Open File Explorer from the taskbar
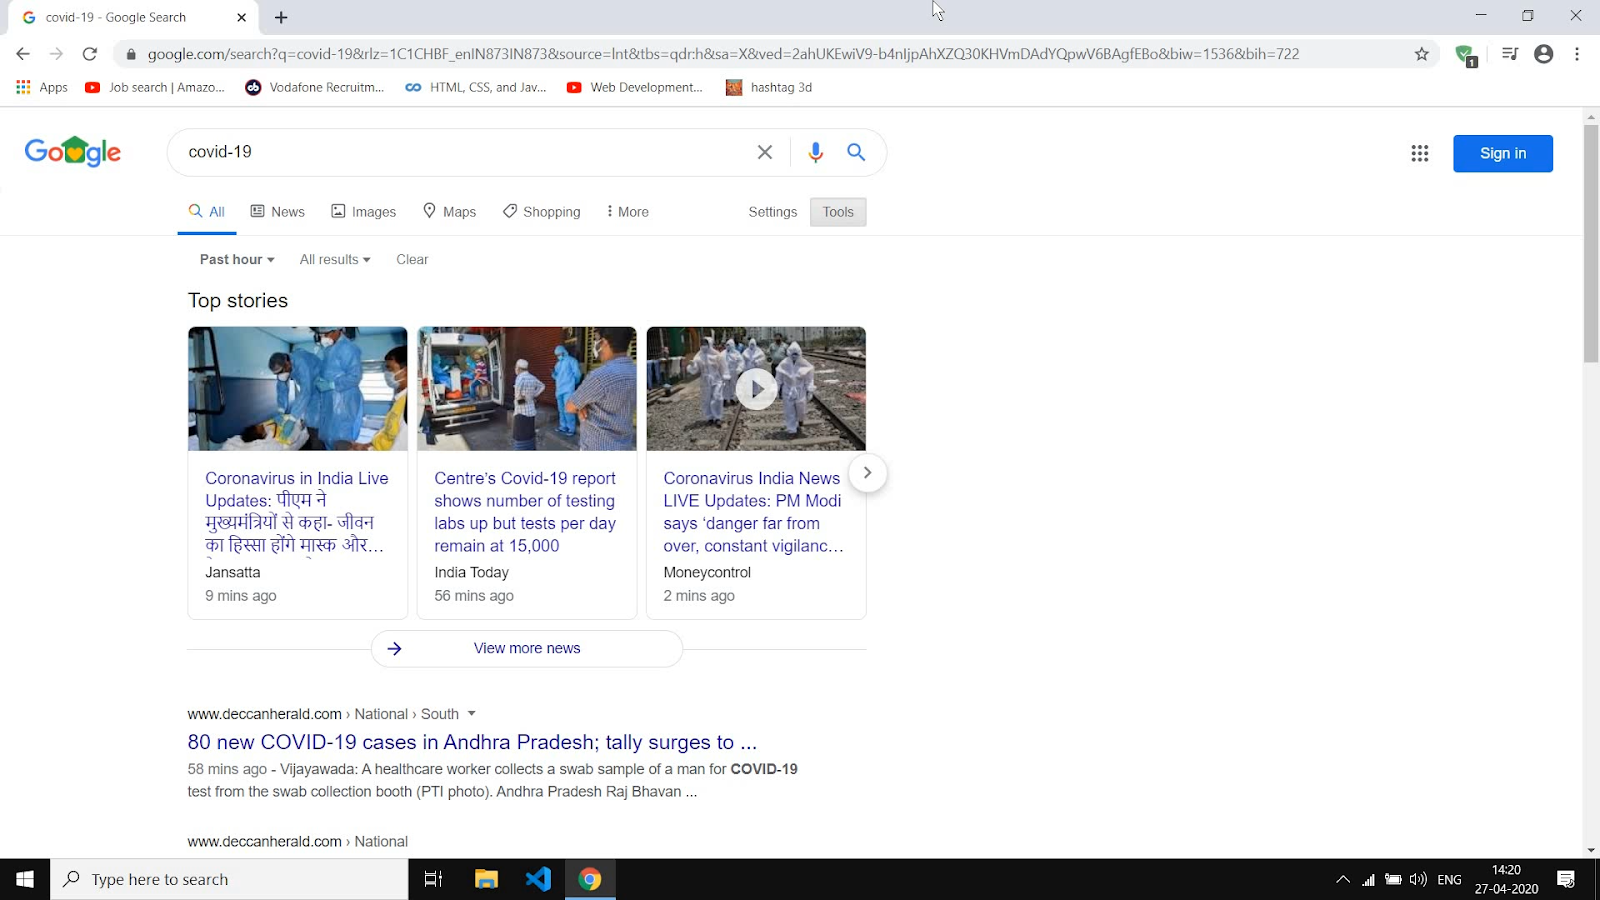Image resolution: width=1600 pixels, height=900 pixels. click(x=486, y=879)
